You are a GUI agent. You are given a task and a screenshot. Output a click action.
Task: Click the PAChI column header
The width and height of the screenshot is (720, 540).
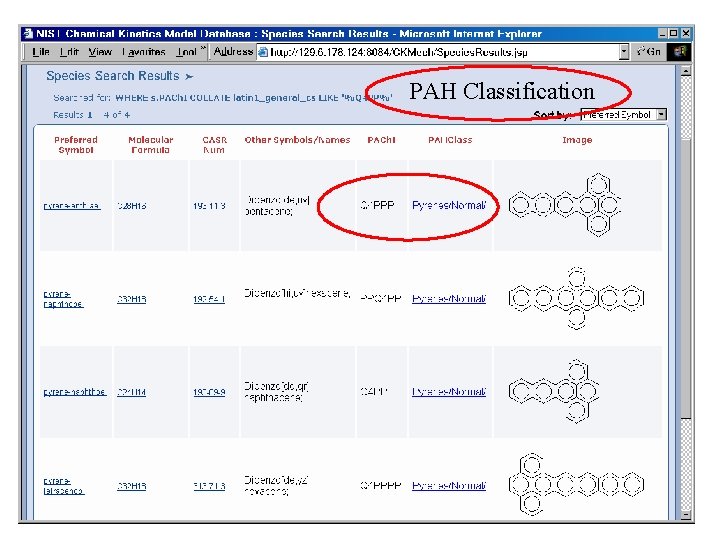[x=381, y=140]
